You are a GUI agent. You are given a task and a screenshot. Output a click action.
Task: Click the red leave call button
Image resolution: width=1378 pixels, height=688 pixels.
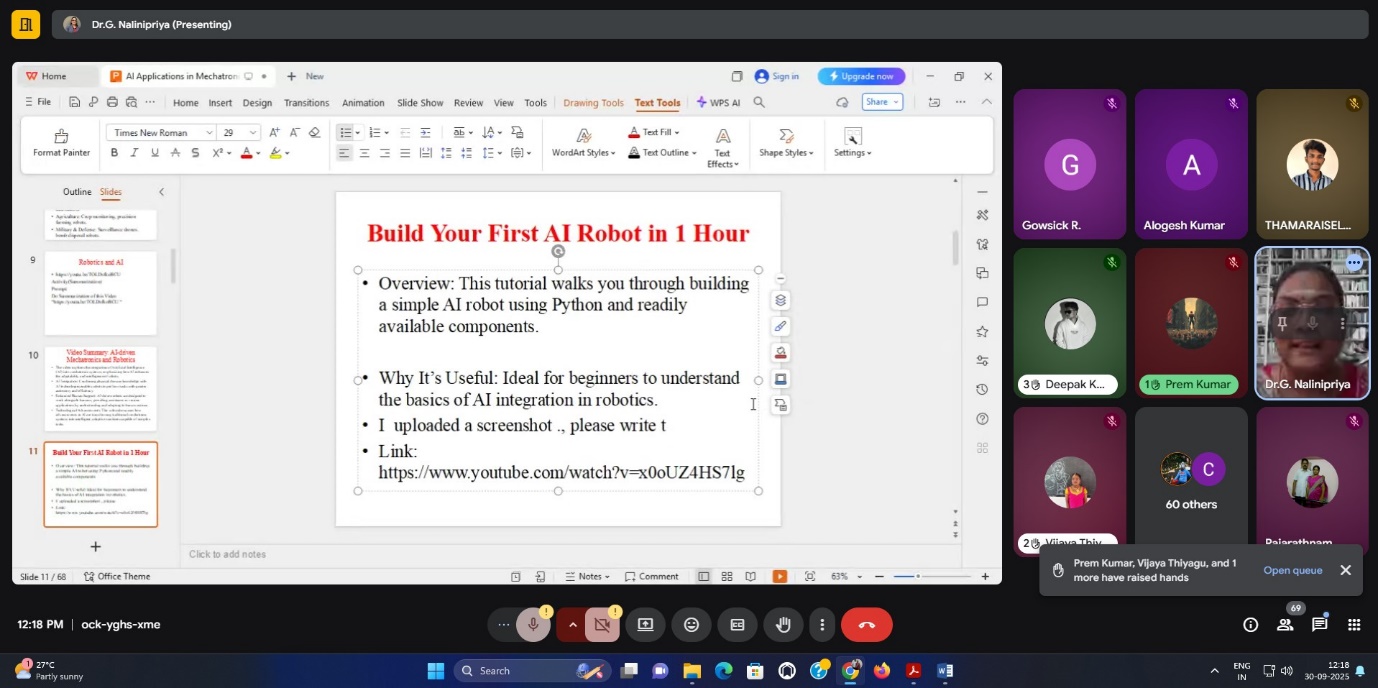[866, 625]
